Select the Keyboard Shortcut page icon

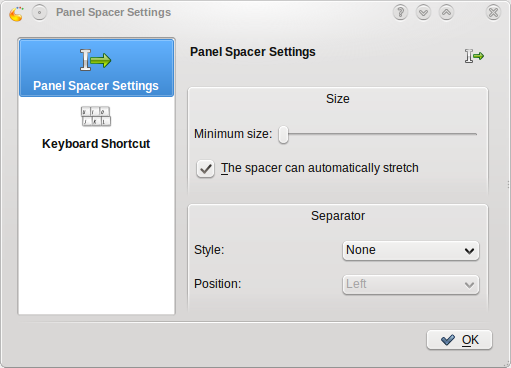(x=96, y=116)
